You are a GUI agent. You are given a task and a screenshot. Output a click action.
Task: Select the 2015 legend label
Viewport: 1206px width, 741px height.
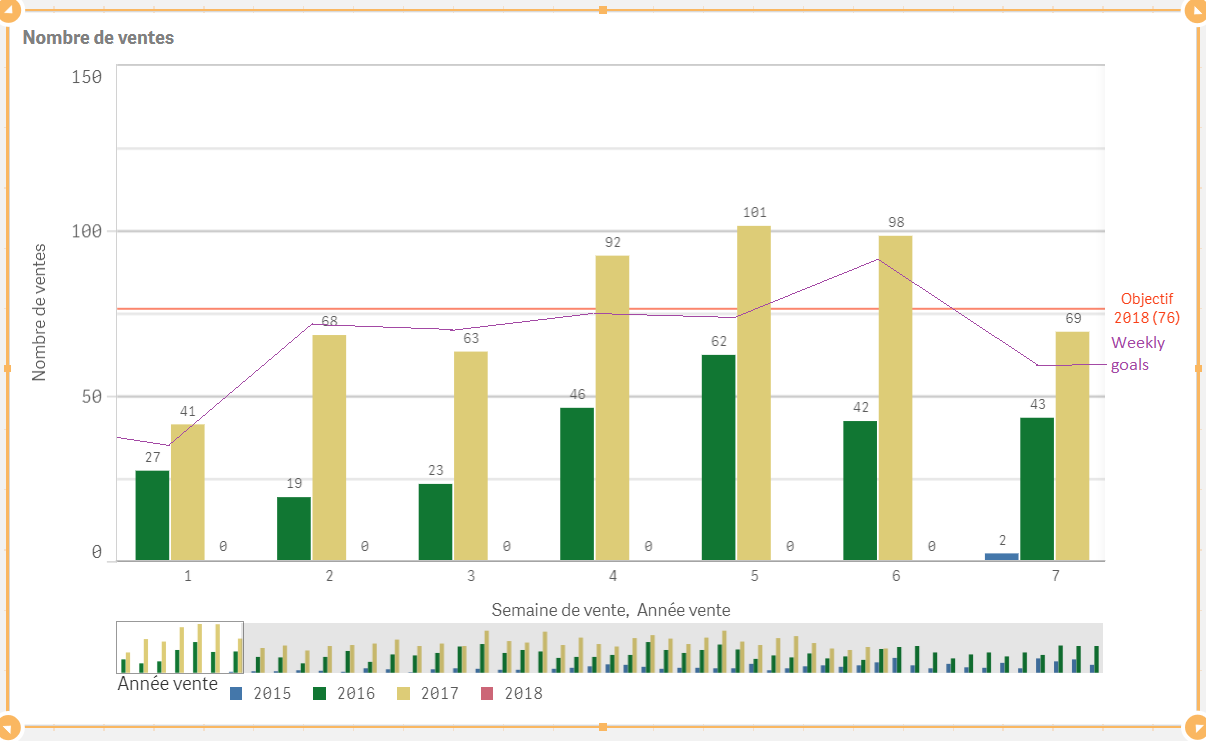[x=272, y=692]
